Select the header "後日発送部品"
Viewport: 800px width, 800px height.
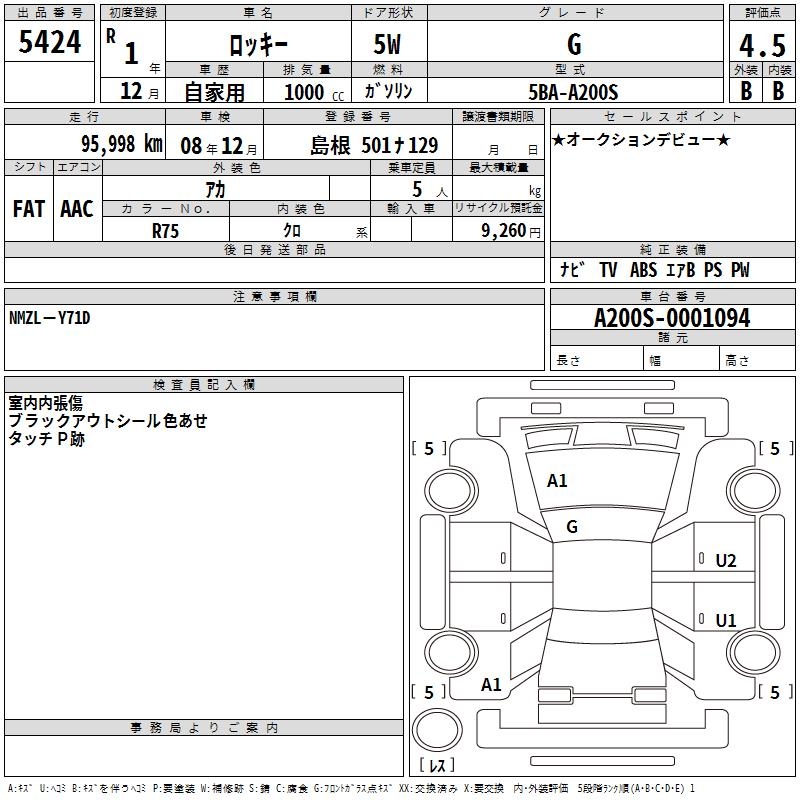274,249
